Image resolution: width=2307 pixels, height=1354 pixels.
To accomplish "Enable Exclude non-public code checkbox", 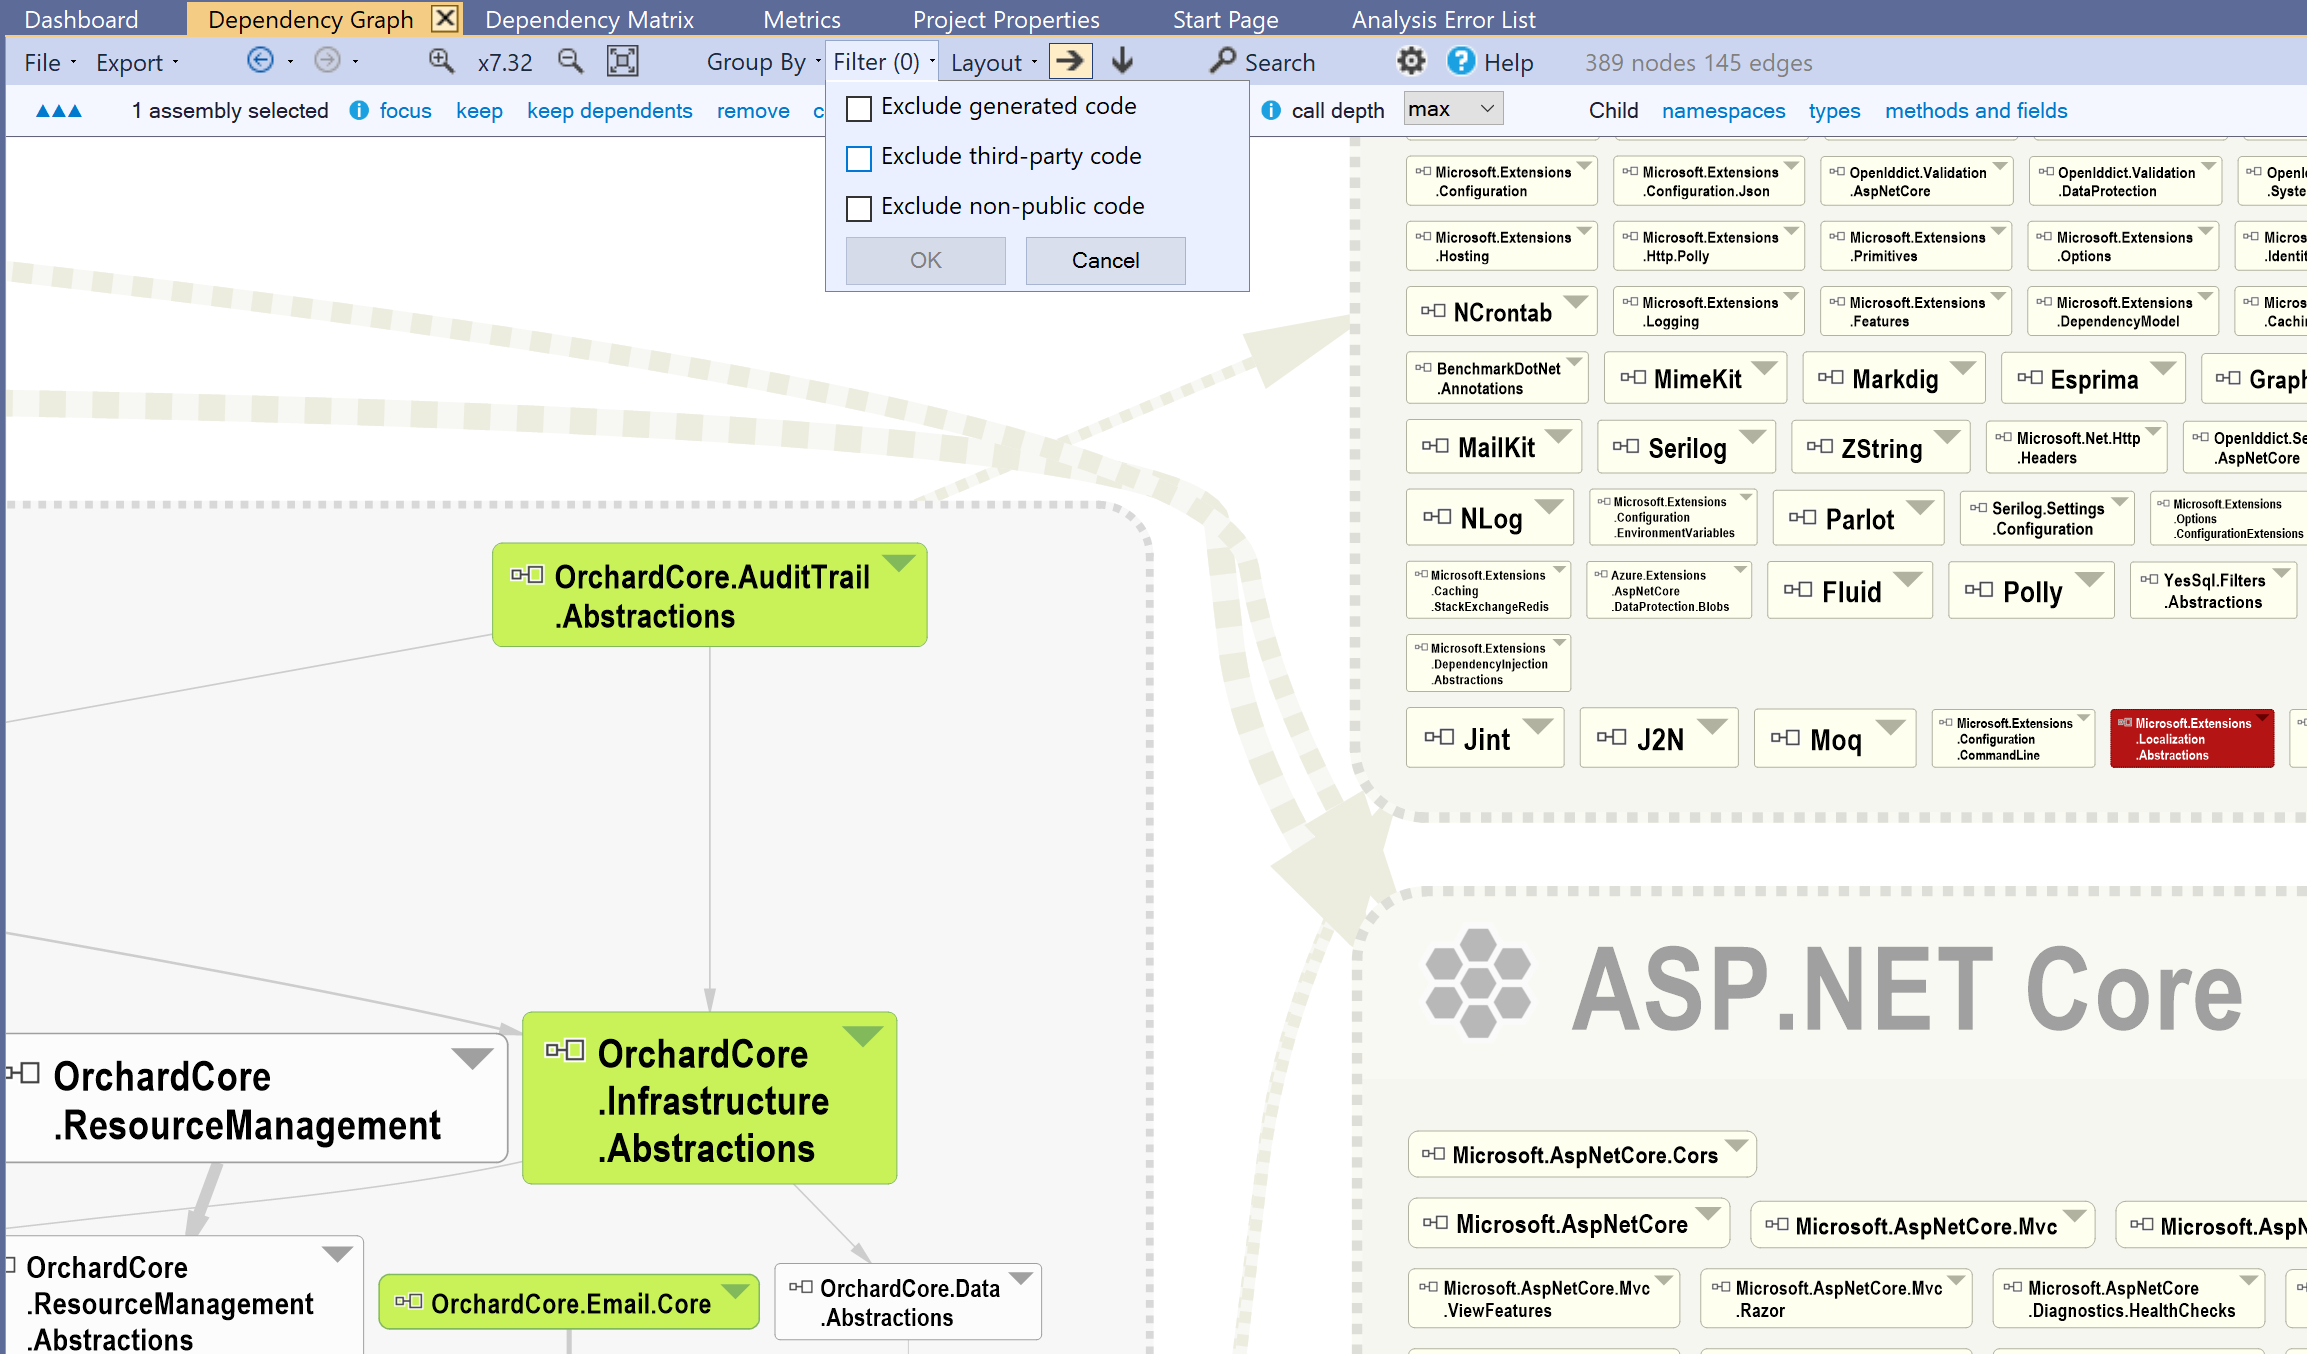I will 859,208.
